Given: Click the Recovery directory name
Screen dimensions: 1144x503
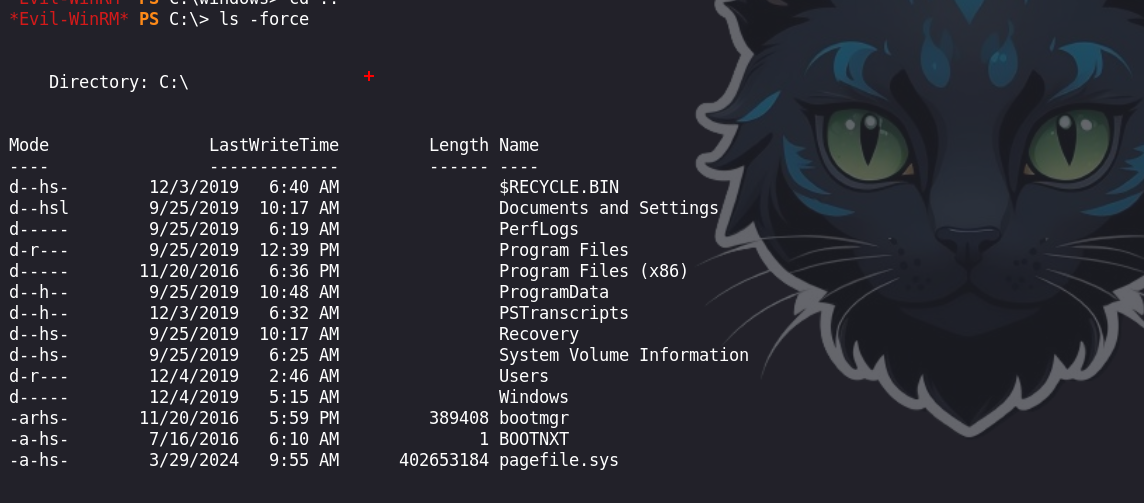Looking at the screenshot, I should [x=539, y=334].
